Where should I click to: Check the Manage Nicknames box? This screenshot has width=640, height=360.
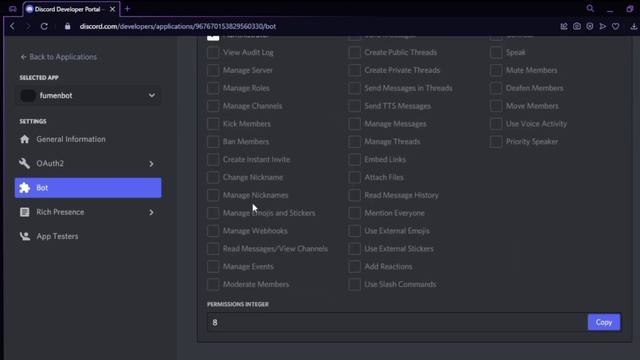213,195
